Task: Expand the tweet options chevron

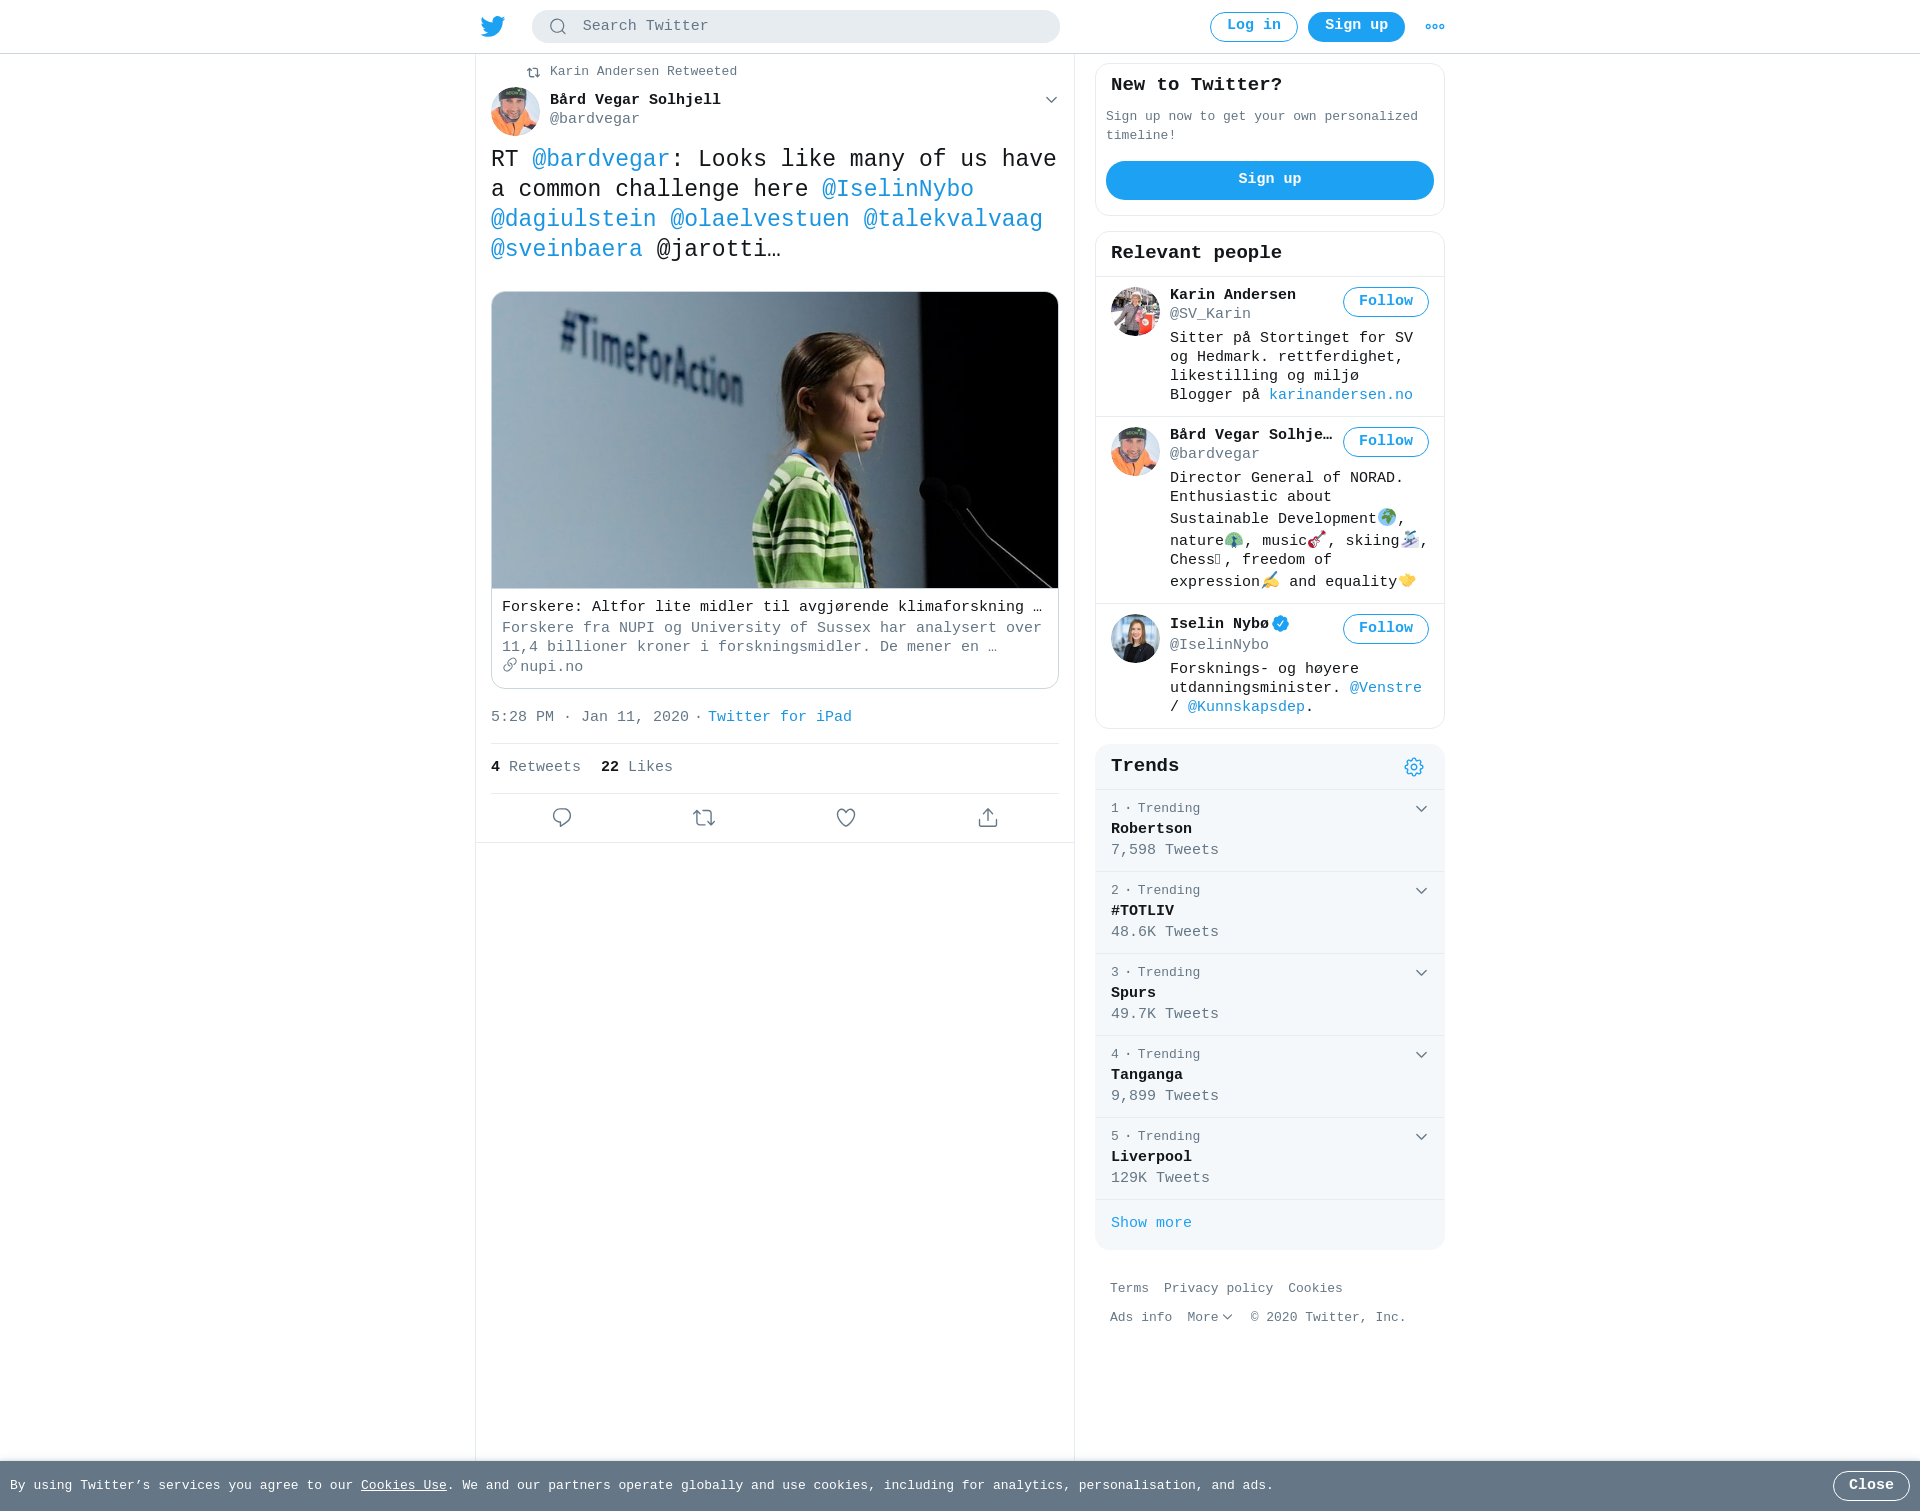Action: click(1051, 100)
